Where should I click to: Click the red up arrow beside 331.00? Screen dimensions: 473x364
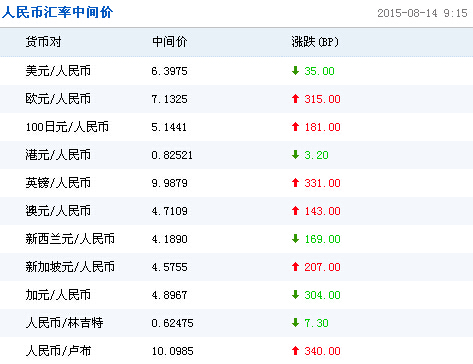pos(295,183)
